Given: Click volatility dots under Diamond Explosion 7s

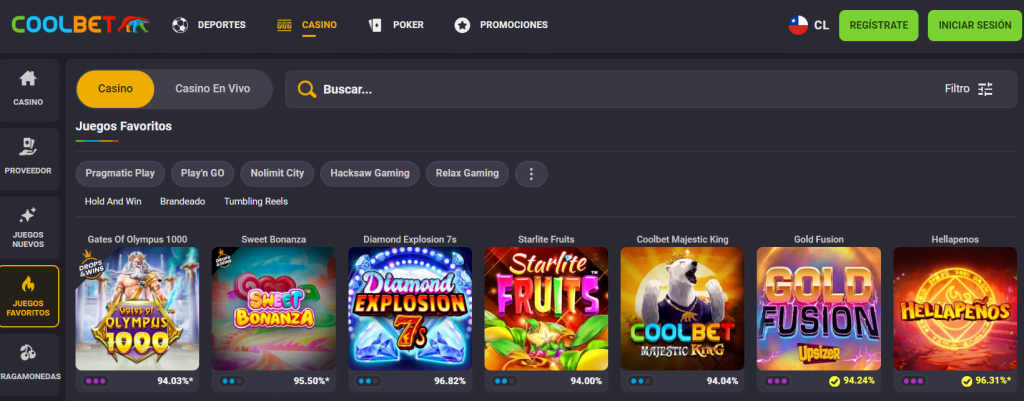Looking at the screenshot, I should 369,381.
